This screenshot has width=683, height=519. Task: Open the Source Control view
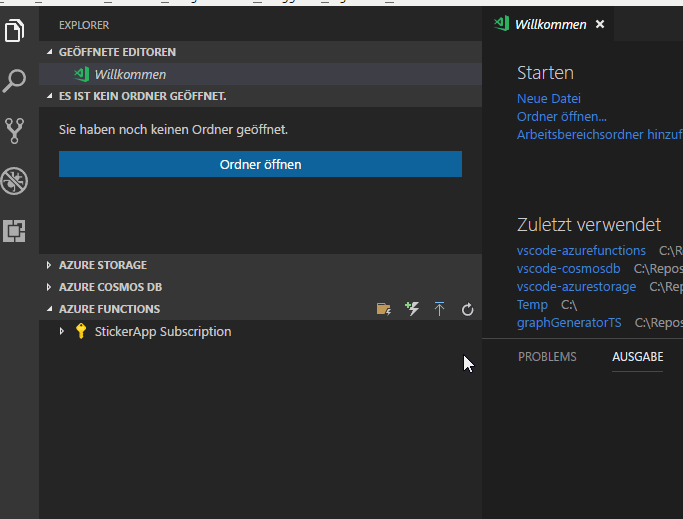[x=14, y=131]
